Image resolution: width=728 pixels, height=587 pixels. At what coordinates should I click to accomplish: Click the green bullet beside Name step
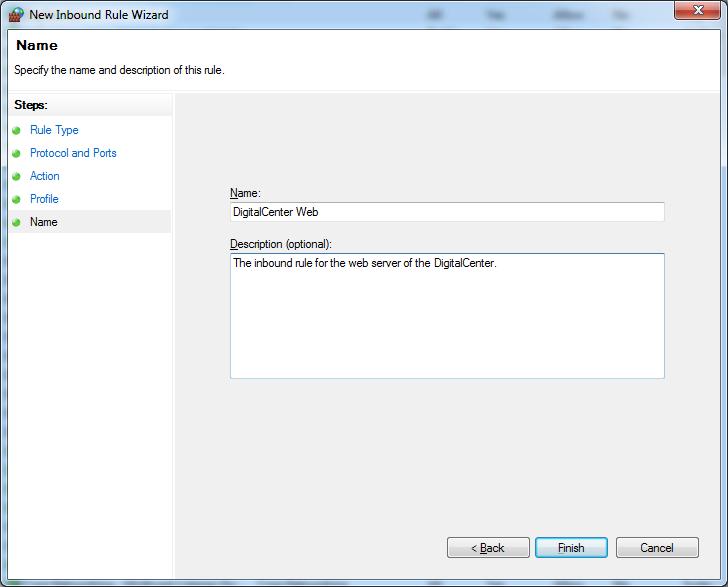[16, 222]
